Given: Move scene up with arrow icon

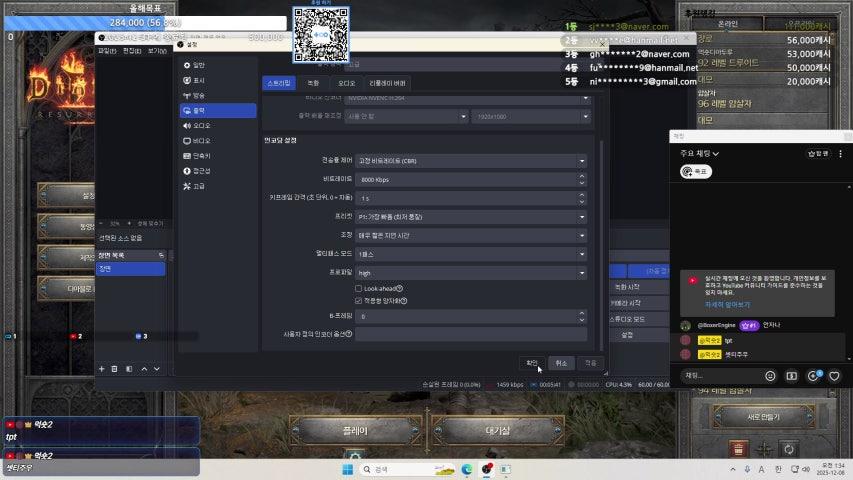Looking at the screenshot, I should (x=144, y=369).
